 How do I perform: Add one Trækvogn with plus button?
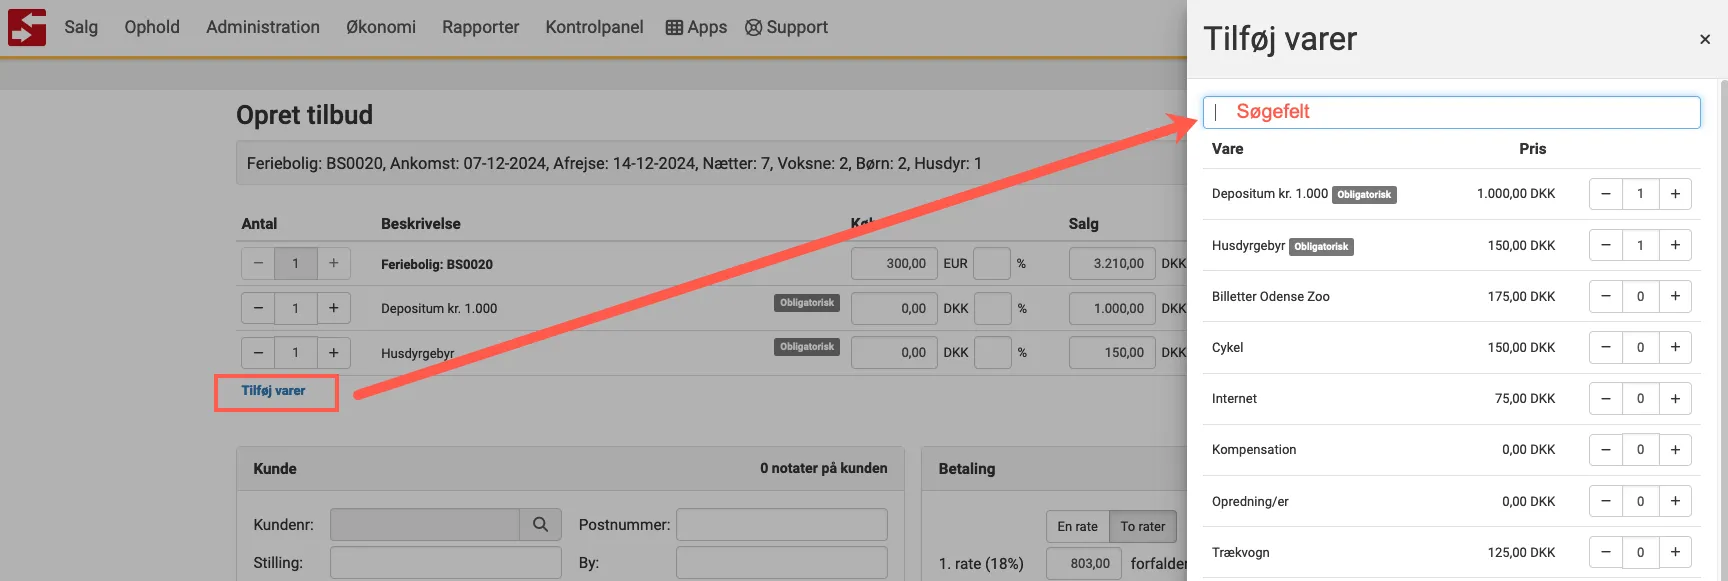[1675, 552]
